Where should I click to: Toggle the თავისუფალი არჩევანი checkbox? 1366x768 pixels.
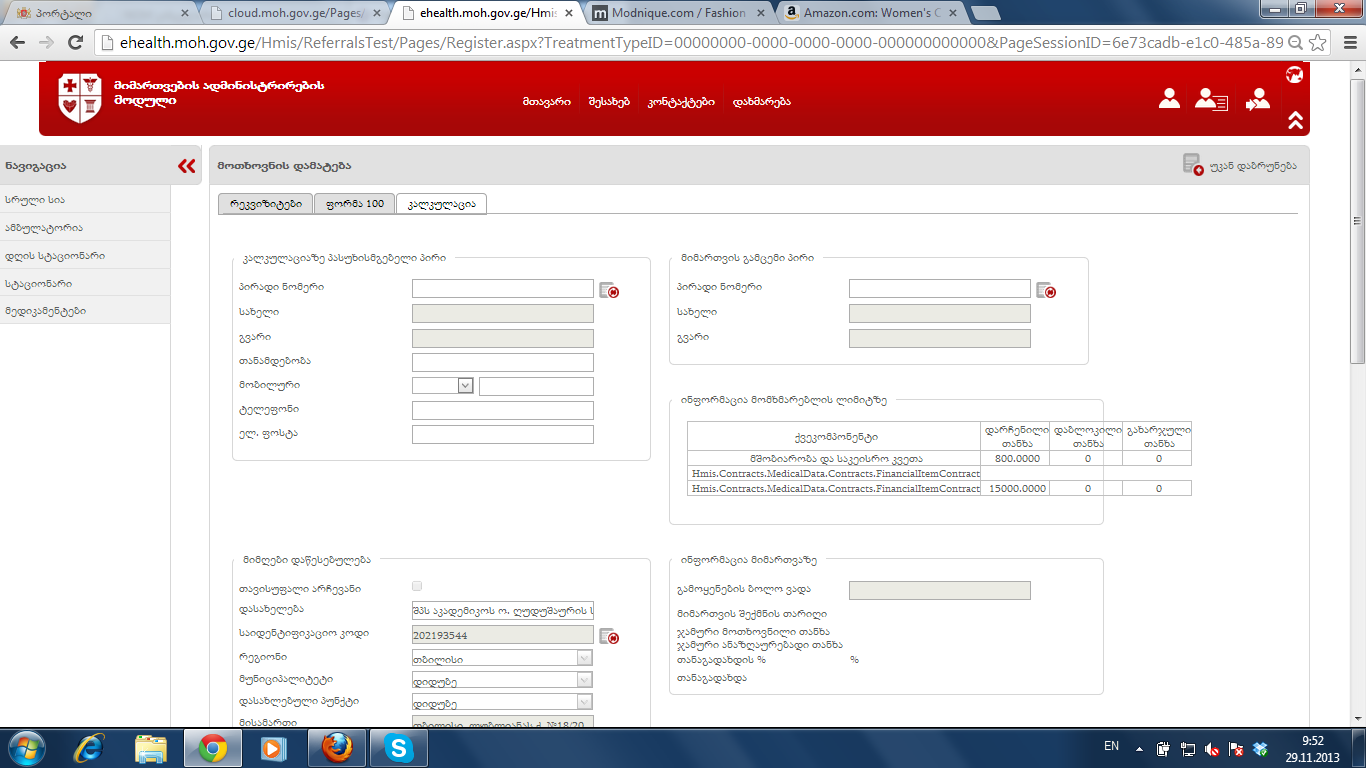tap(417, 586)
